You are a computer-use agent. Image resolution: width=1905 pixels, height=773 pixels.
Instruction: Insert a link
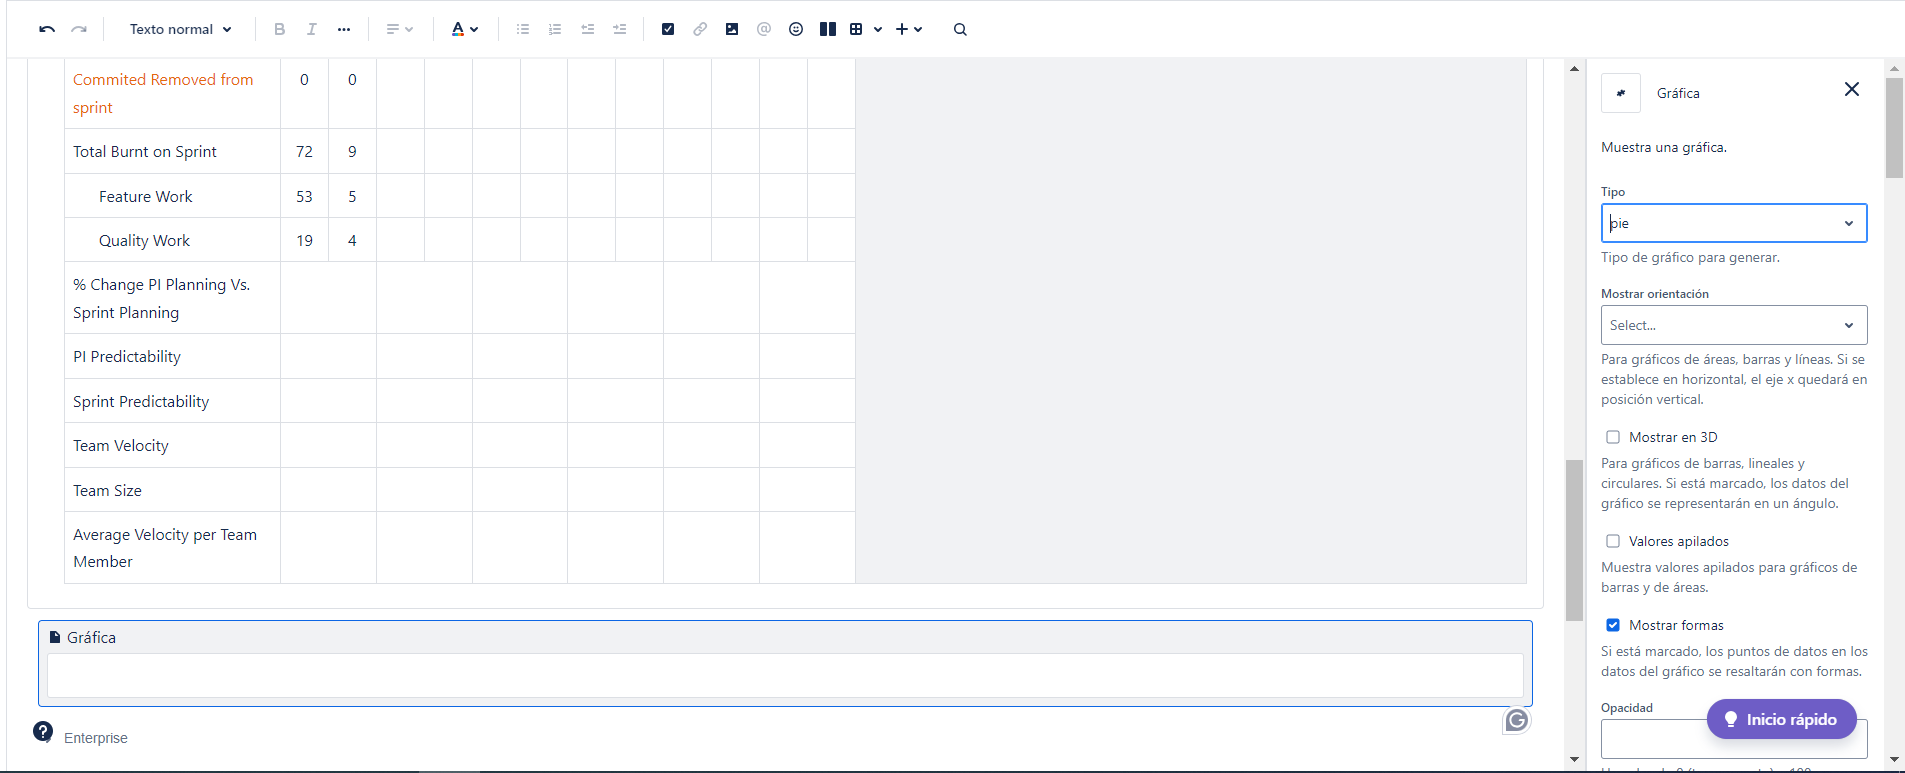[x=700, y=29]
